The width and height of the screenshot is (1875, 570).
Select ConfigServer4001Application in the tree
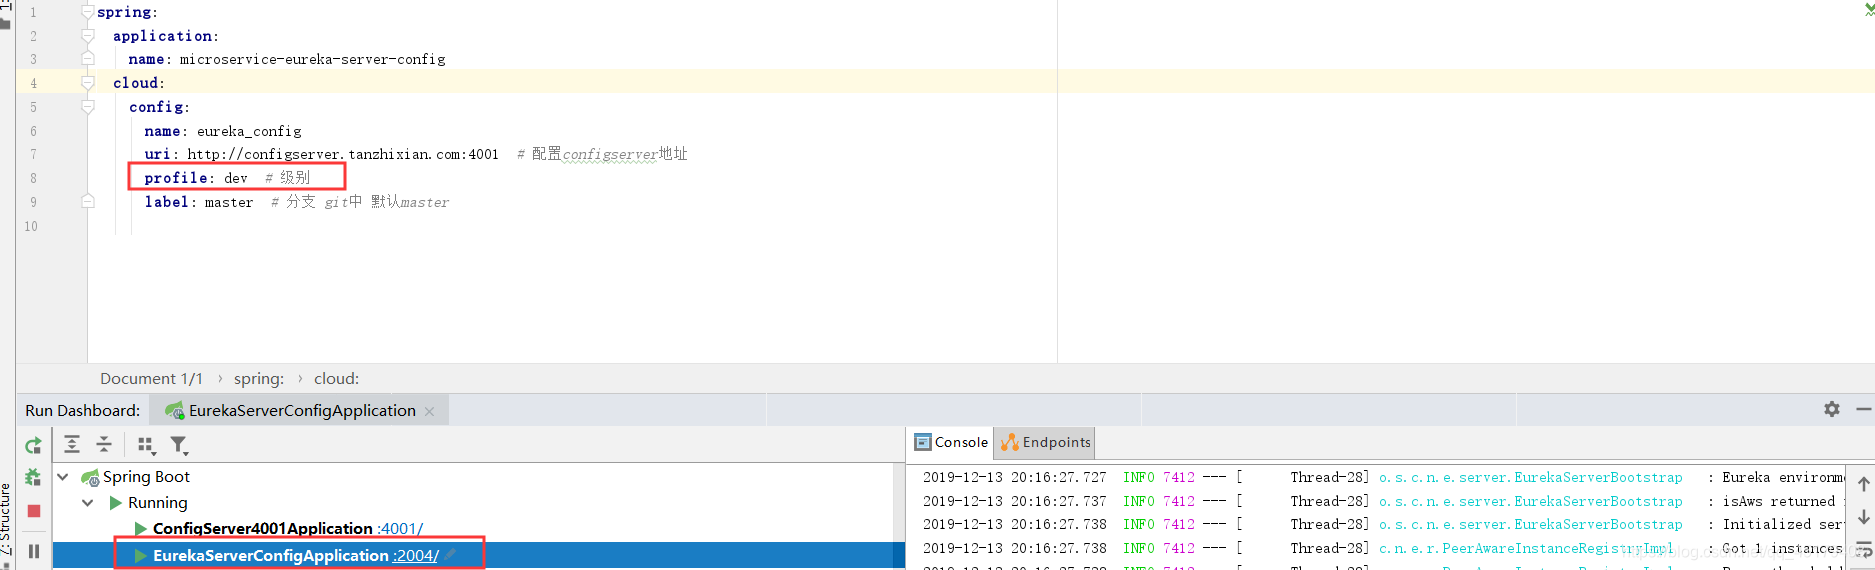tap(263, 529)
